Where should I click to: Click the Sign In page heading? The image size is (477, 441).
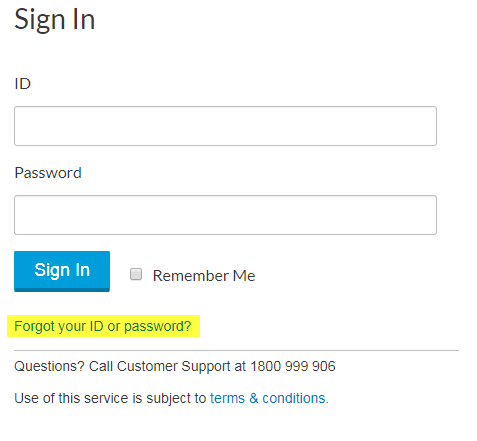point(55,20)
